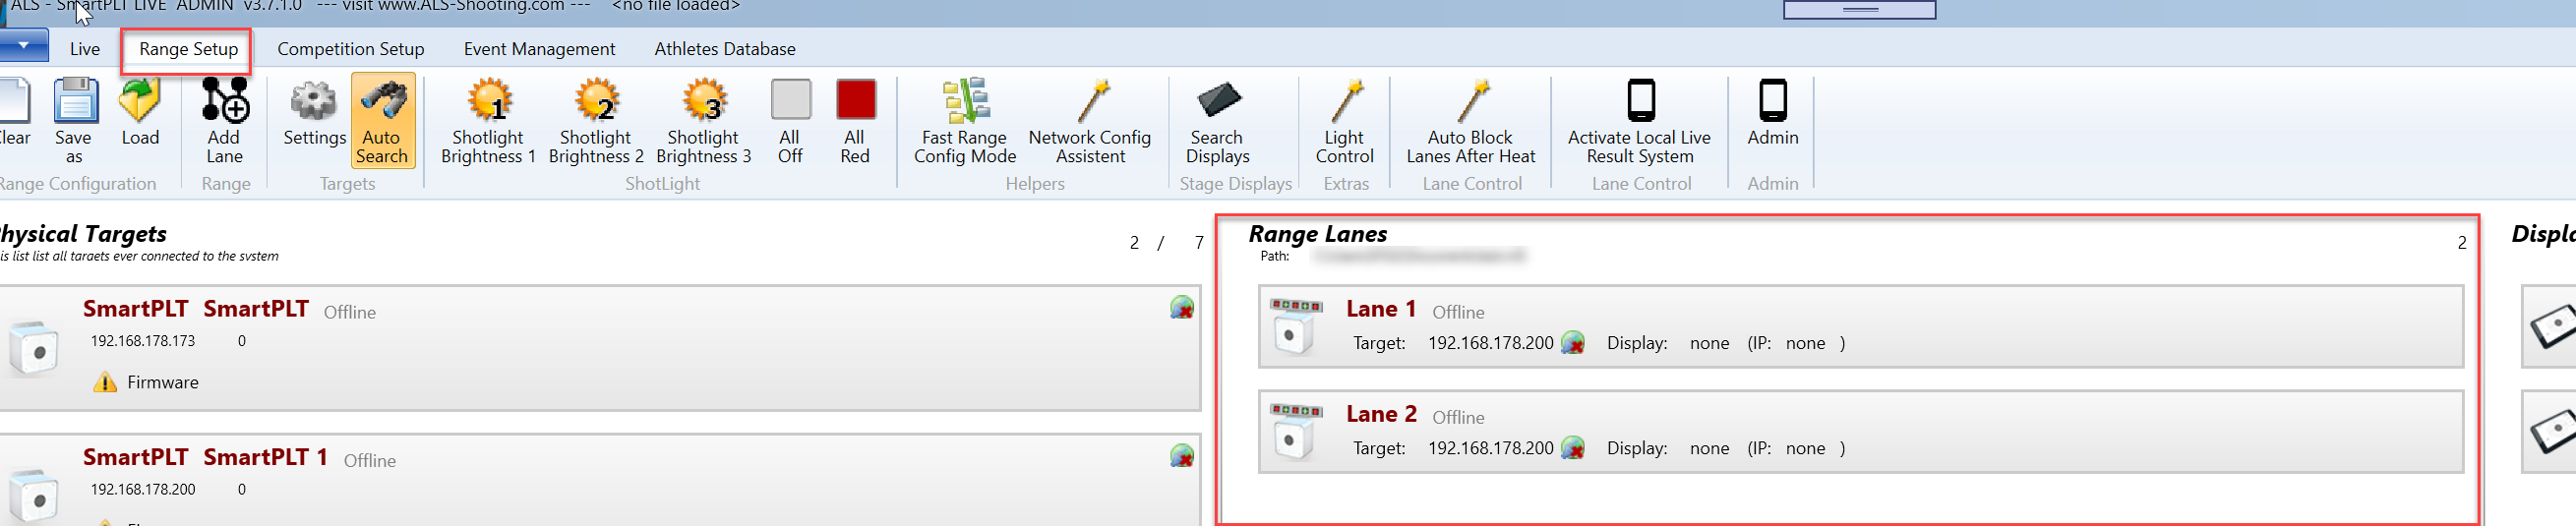Start the Network Config Assistent

pos(1090,102)
